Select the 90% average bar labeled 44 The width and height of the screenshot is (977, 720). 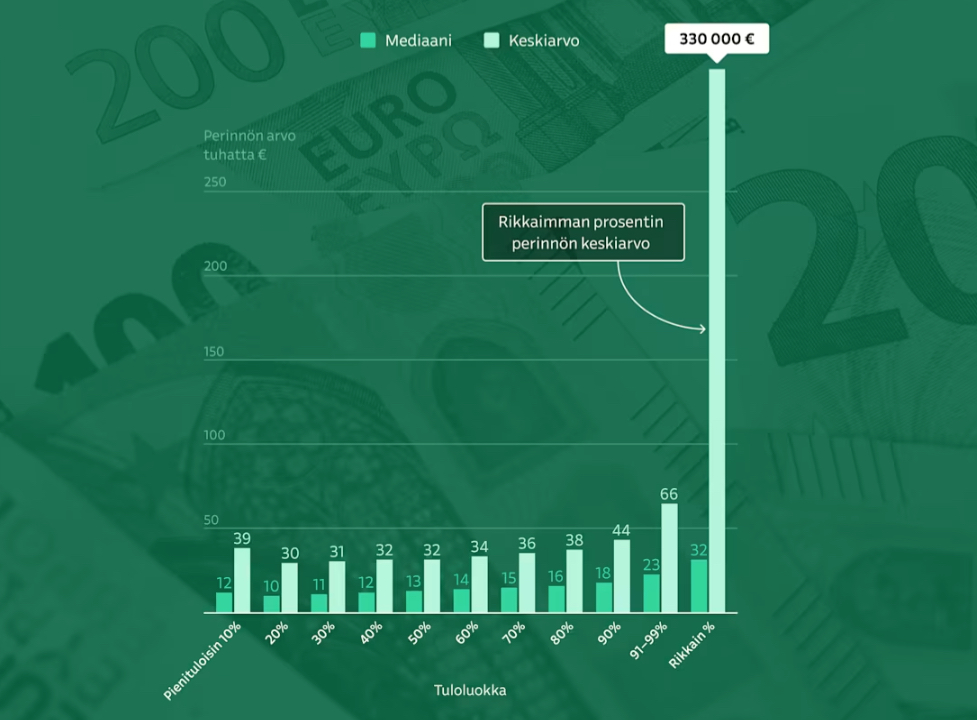point(622,576)
